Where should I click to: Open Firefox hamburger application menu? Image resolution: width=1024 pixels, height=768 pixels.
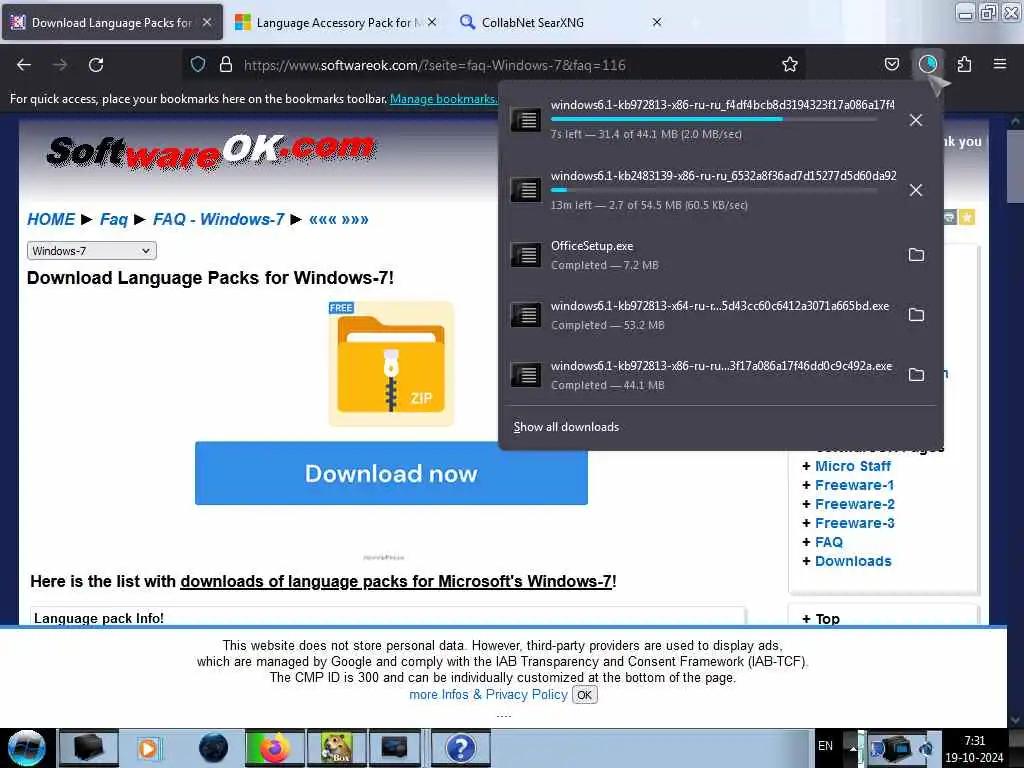[1000, 65]
